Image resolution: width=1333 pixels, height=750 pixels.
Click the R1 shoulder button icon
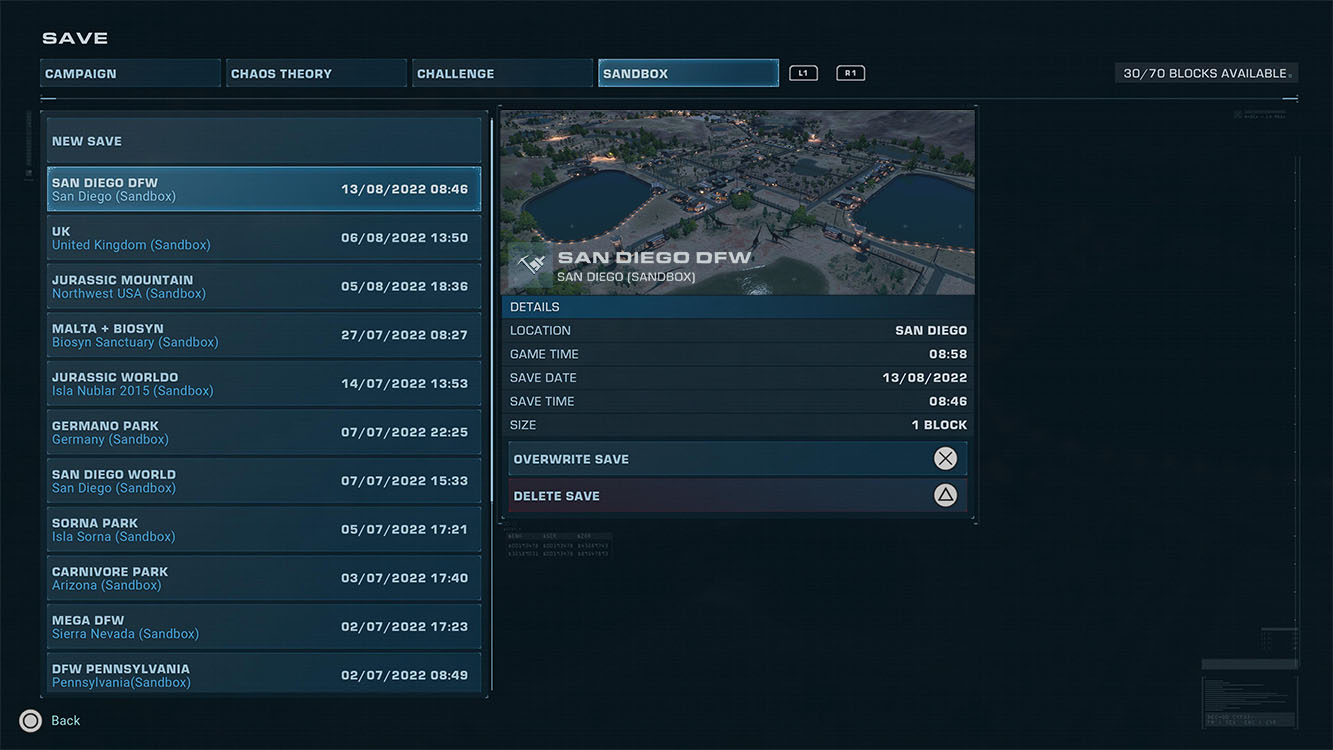tap(850, 73)
